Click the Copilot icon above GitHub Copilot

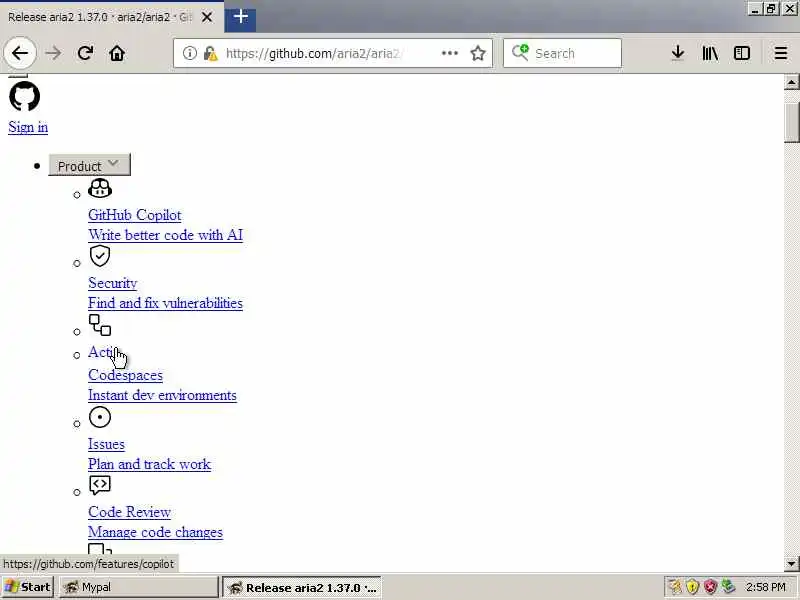click(99, 188)
